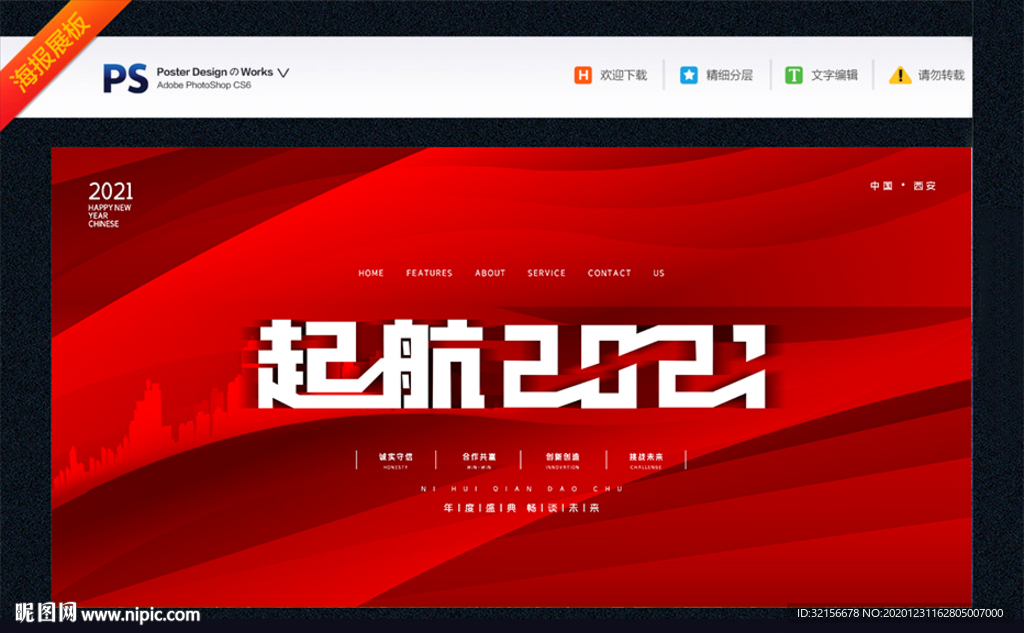Viewport: 1024px width, 633px height.
Task: Select ABOUT in the poster navigation
Action: [x=490, y=273]
